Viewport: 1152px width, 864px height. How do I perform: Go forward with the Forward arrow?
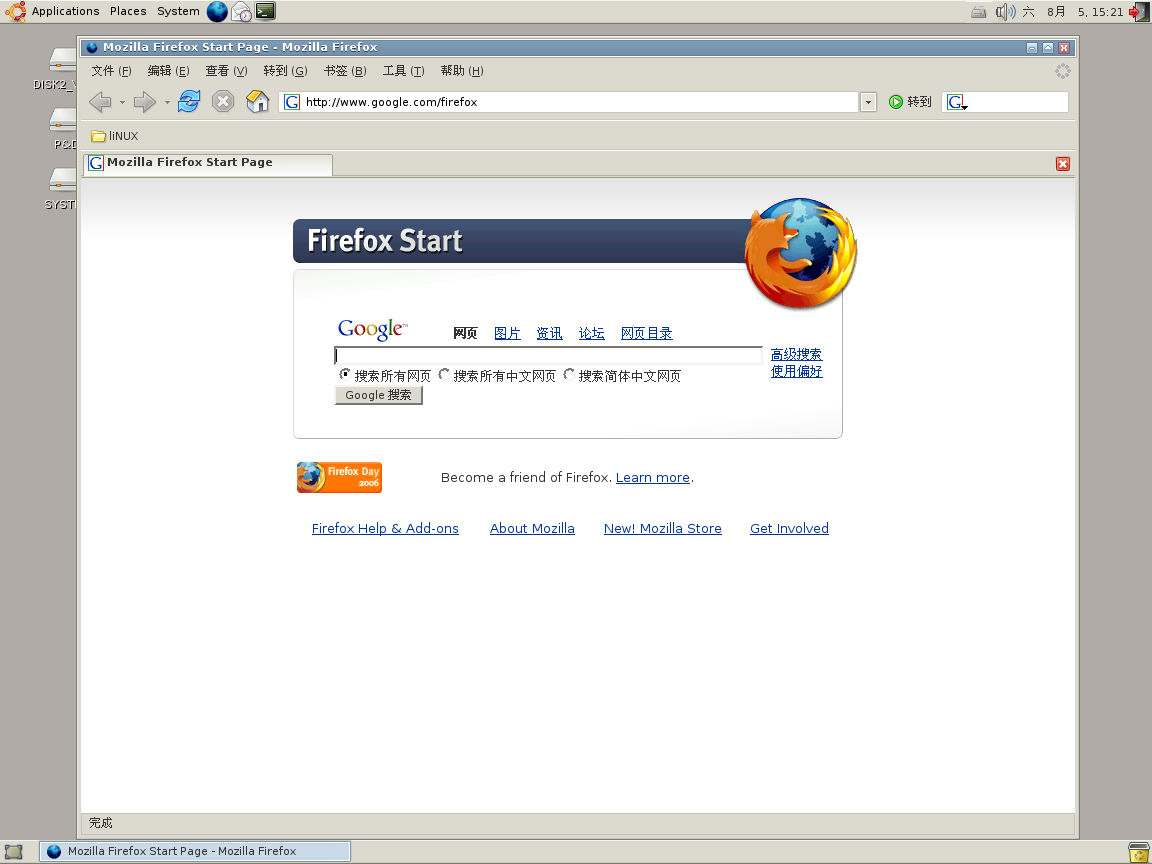coord(144,101)
